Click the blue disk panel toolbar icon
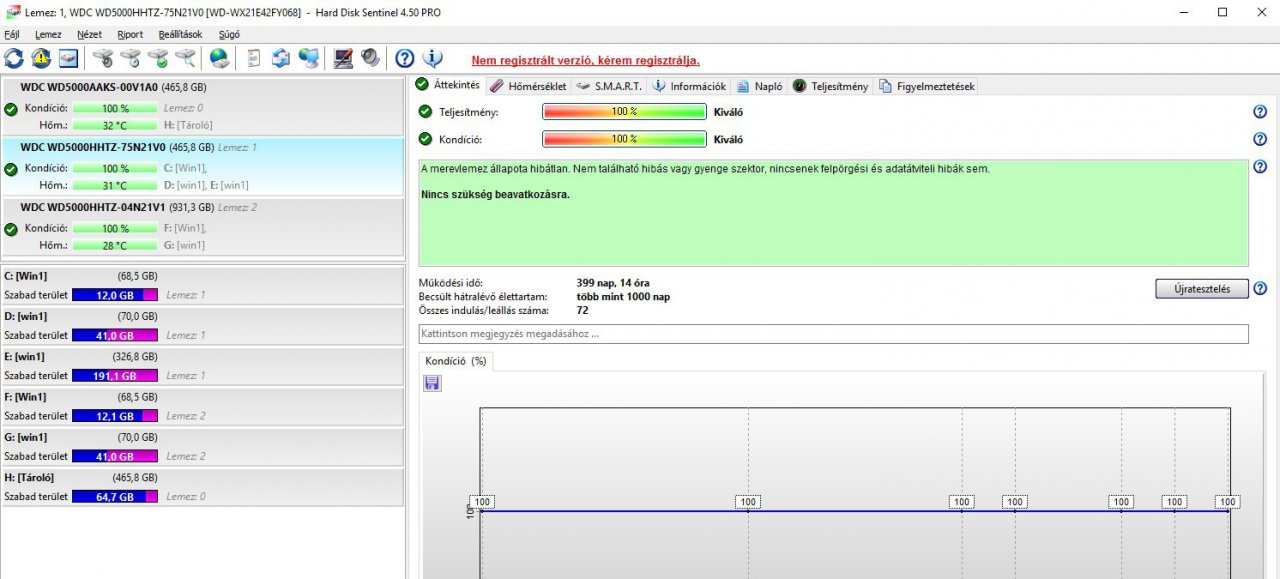 coord(68,58)
